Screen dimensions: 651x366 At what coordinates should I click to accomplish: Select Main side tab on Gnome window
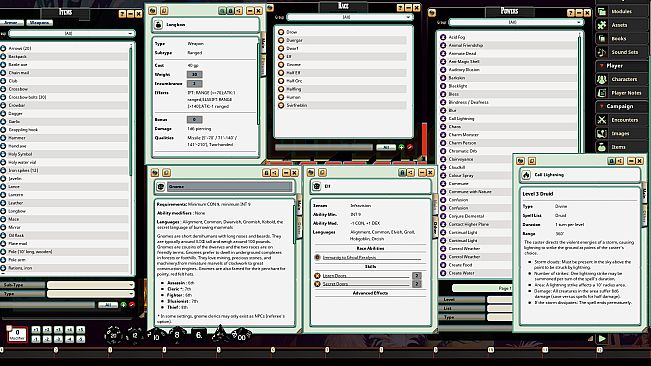pos(299,205)
